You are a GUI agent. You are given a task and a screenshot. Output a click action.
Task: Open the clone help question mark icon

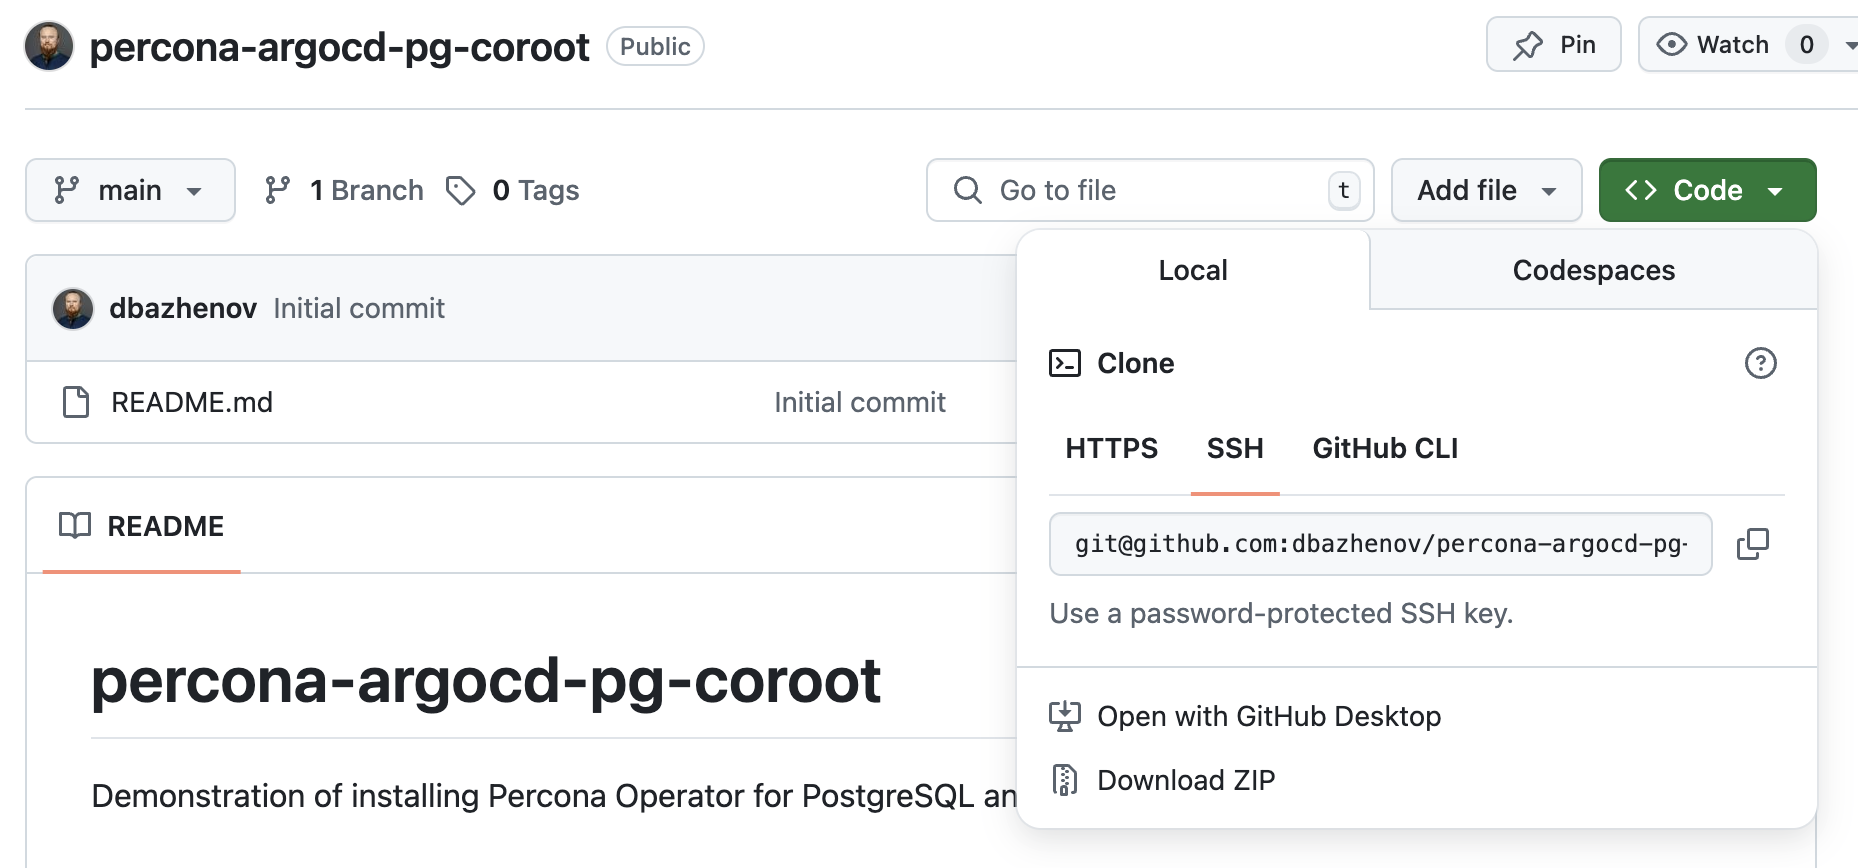click(x=1760, y=363)
